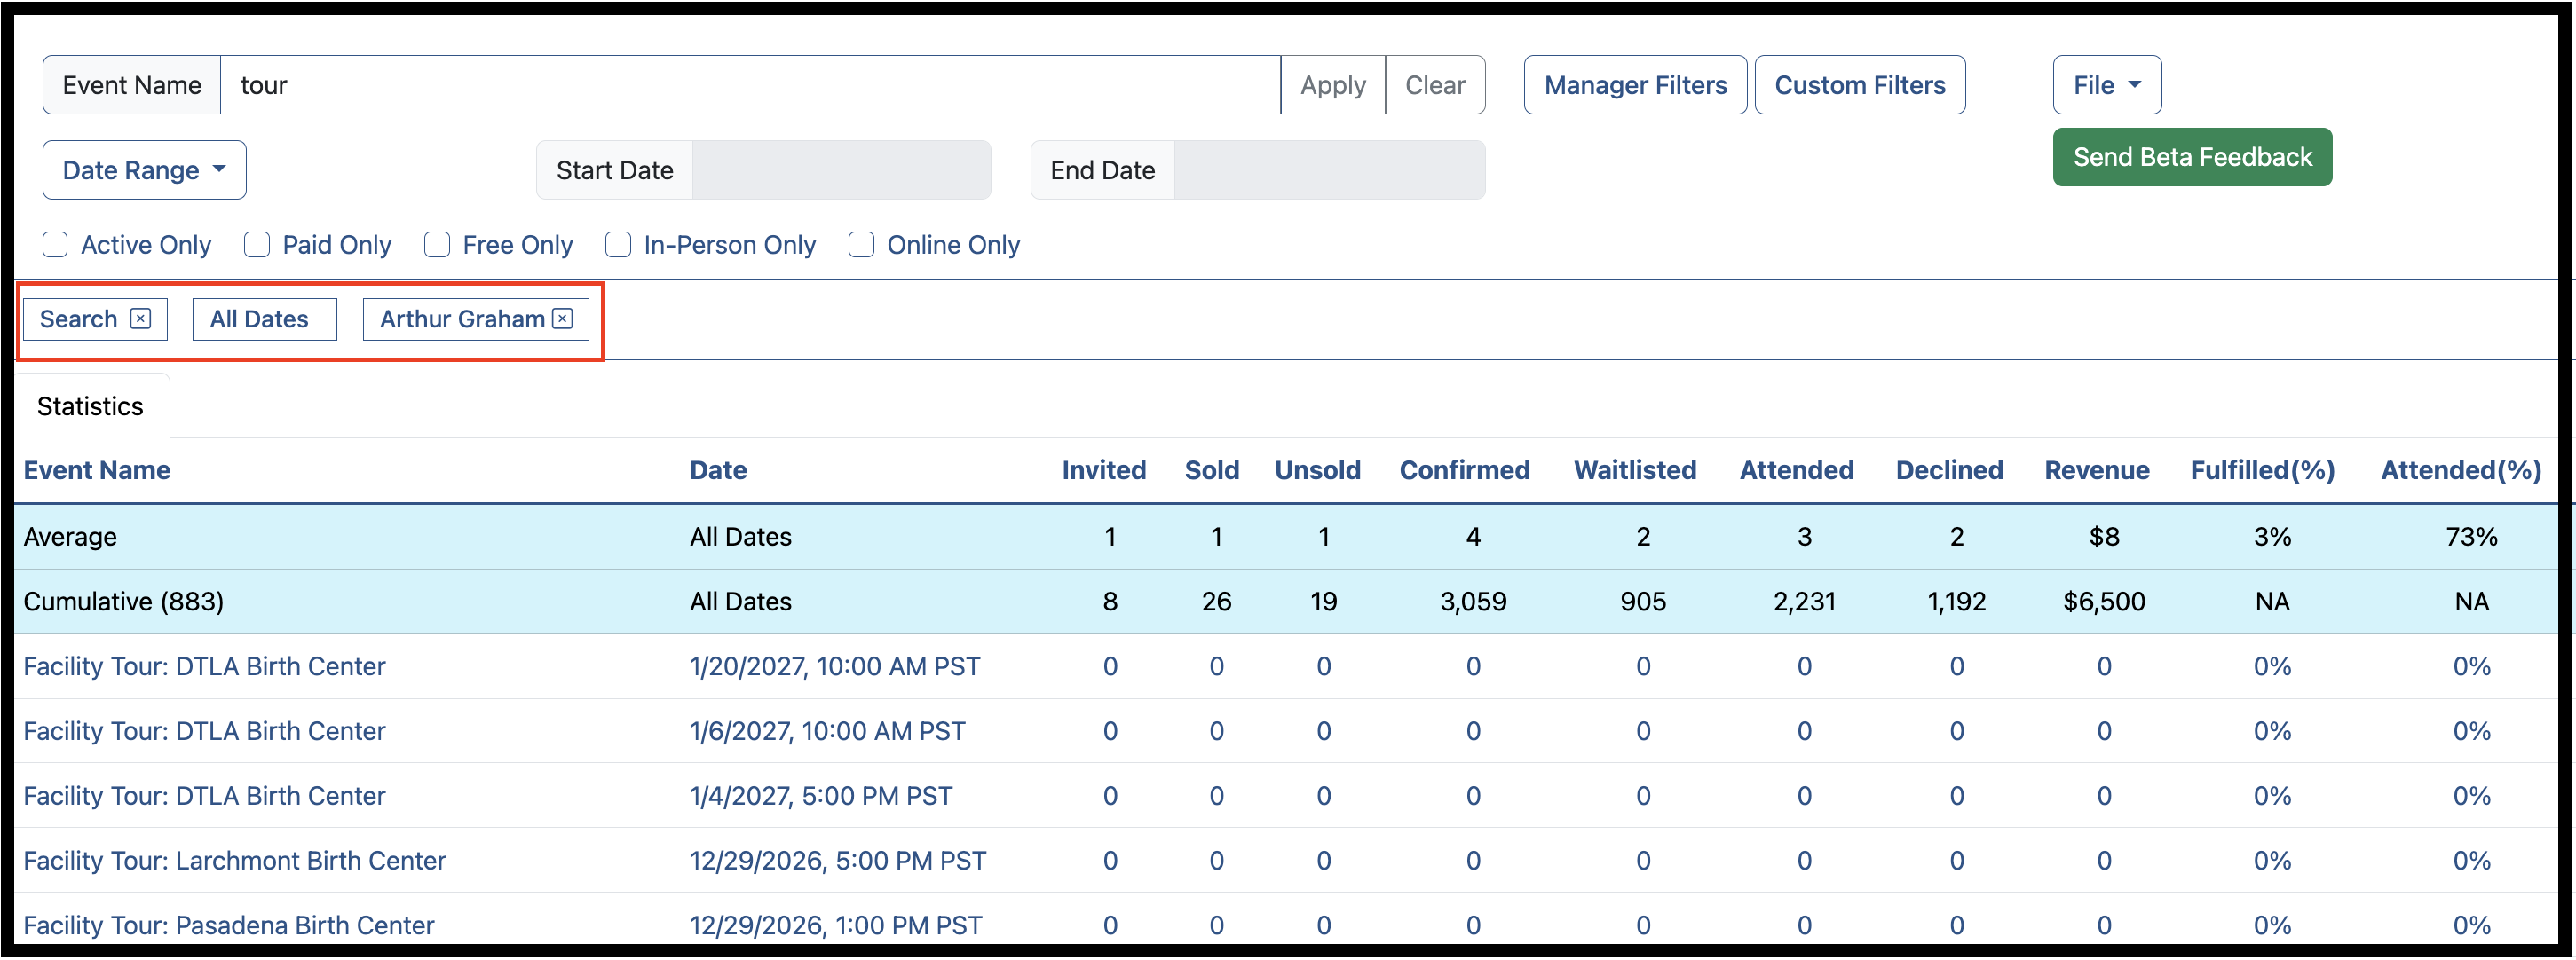This screenshot has width=2576, height=960.
Task: Remove the Search filter chip via its x icon
Action: 141,318
